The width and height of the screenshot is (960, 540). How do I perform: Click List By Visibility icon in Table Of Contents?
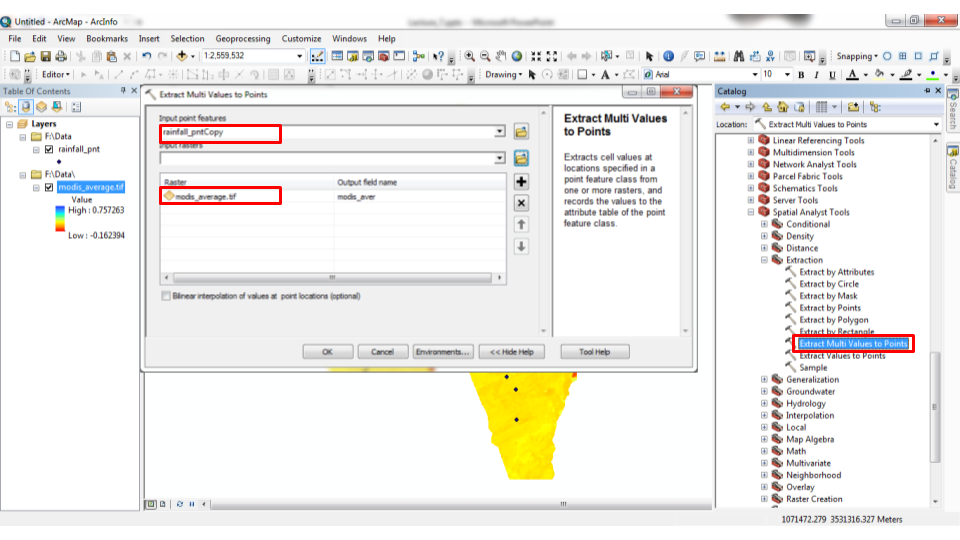coord(41,107)
